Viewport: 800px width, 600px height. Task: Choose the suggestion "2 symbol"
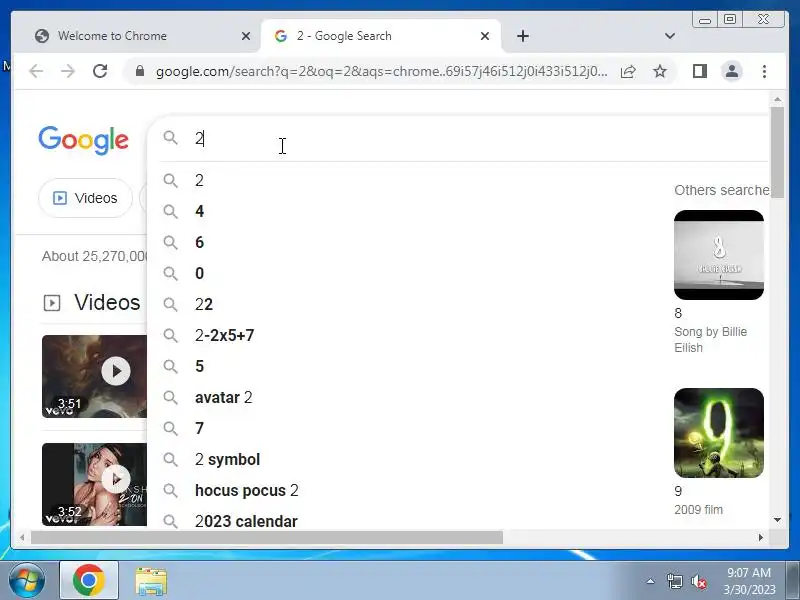[459, 460]
